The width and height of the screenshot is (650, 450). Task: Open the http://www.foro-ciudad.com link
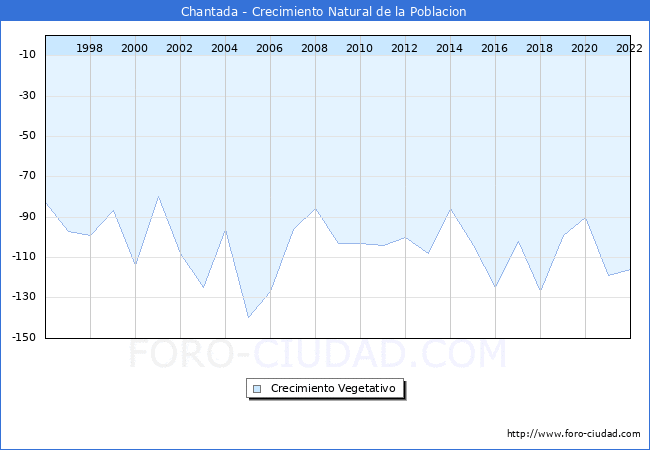pyautogui.click(x=574, y=433)
